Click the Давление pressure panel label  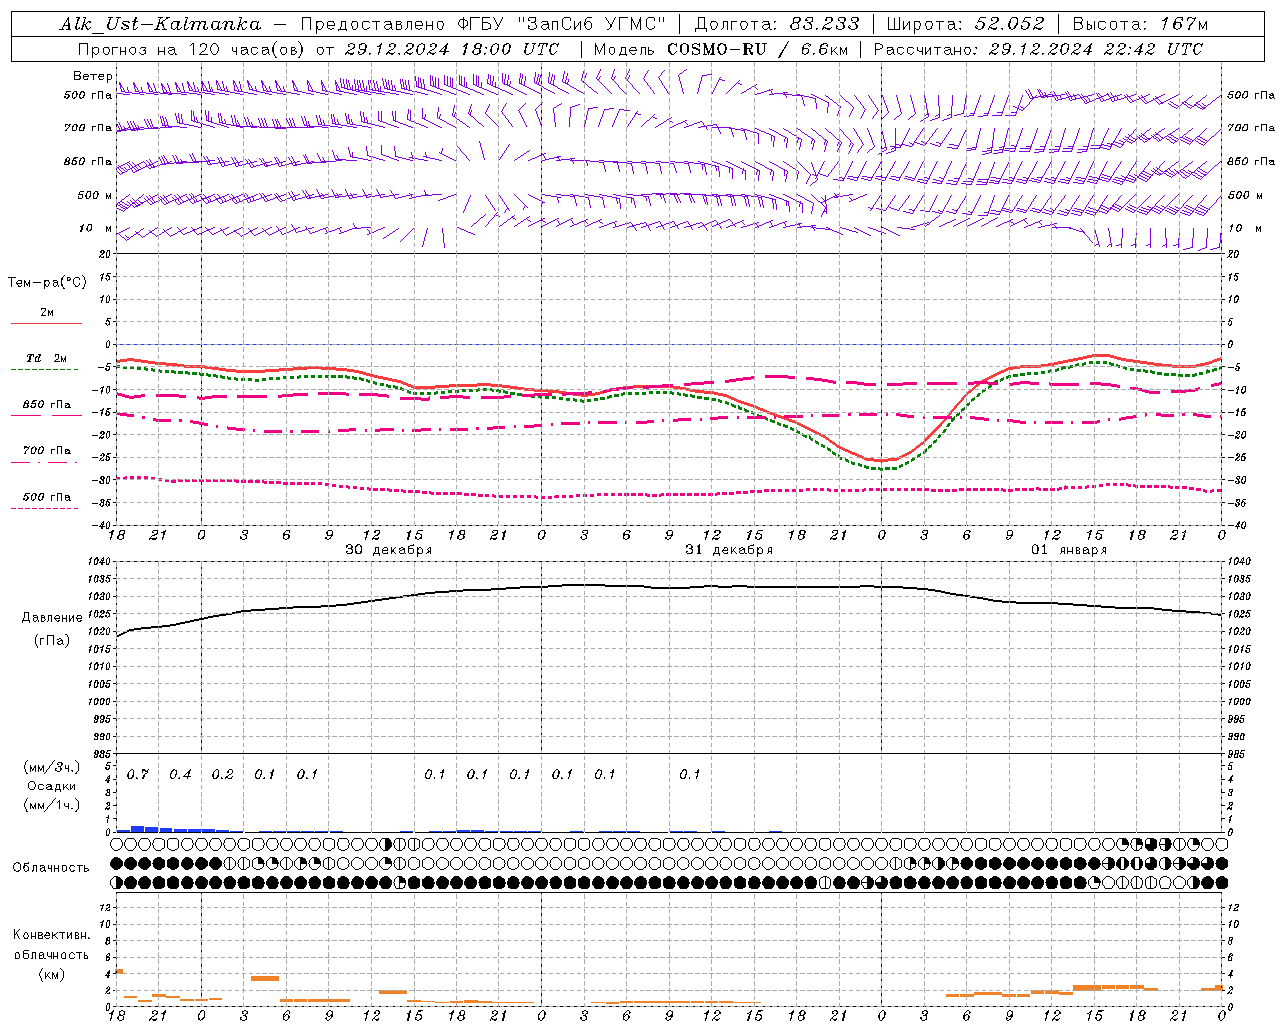(52, 618)
